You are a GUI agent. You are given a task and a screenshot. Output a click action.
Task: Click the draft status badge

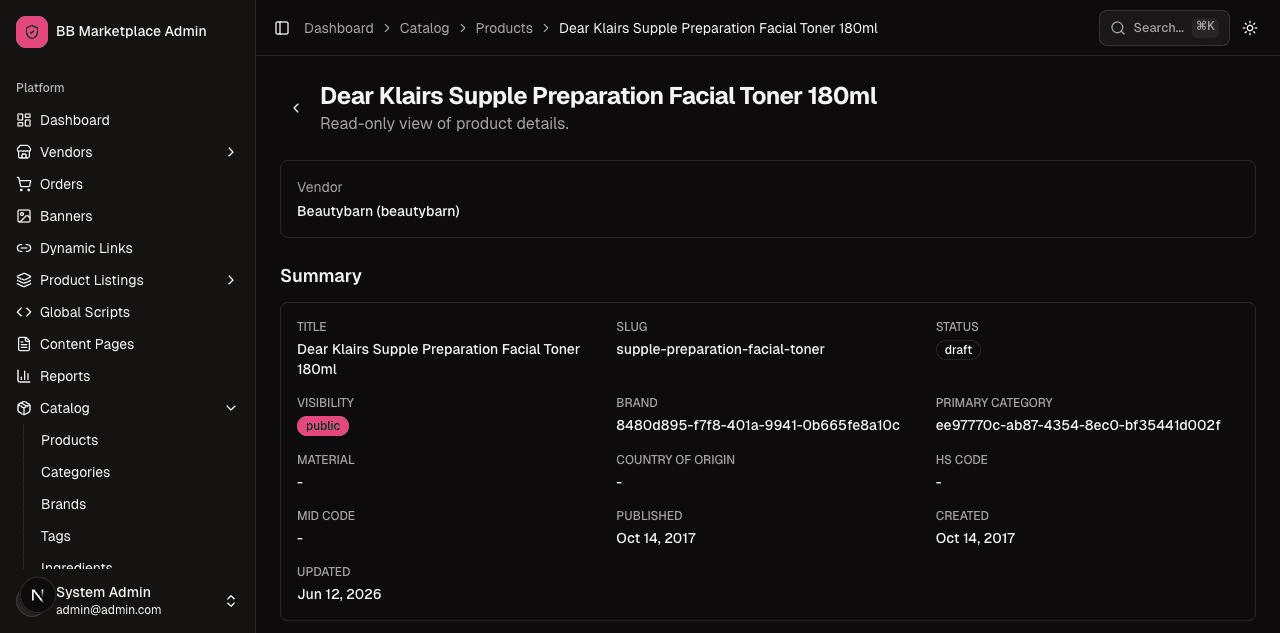click(958, 350)
